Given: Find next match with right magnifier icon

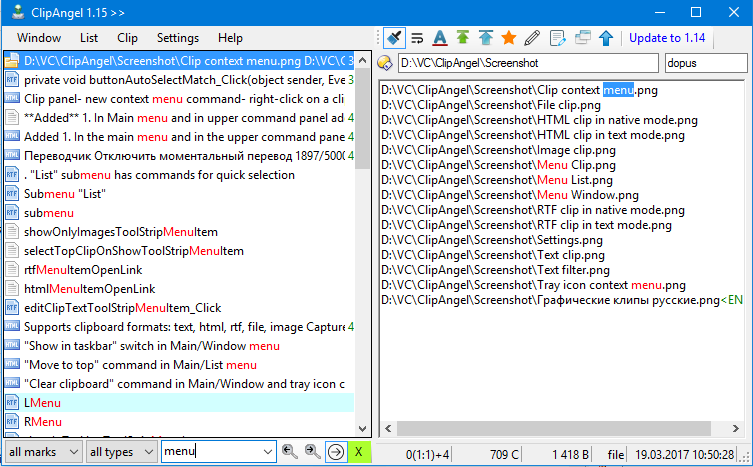Looking at the screenshot, I should click(312, 452).
